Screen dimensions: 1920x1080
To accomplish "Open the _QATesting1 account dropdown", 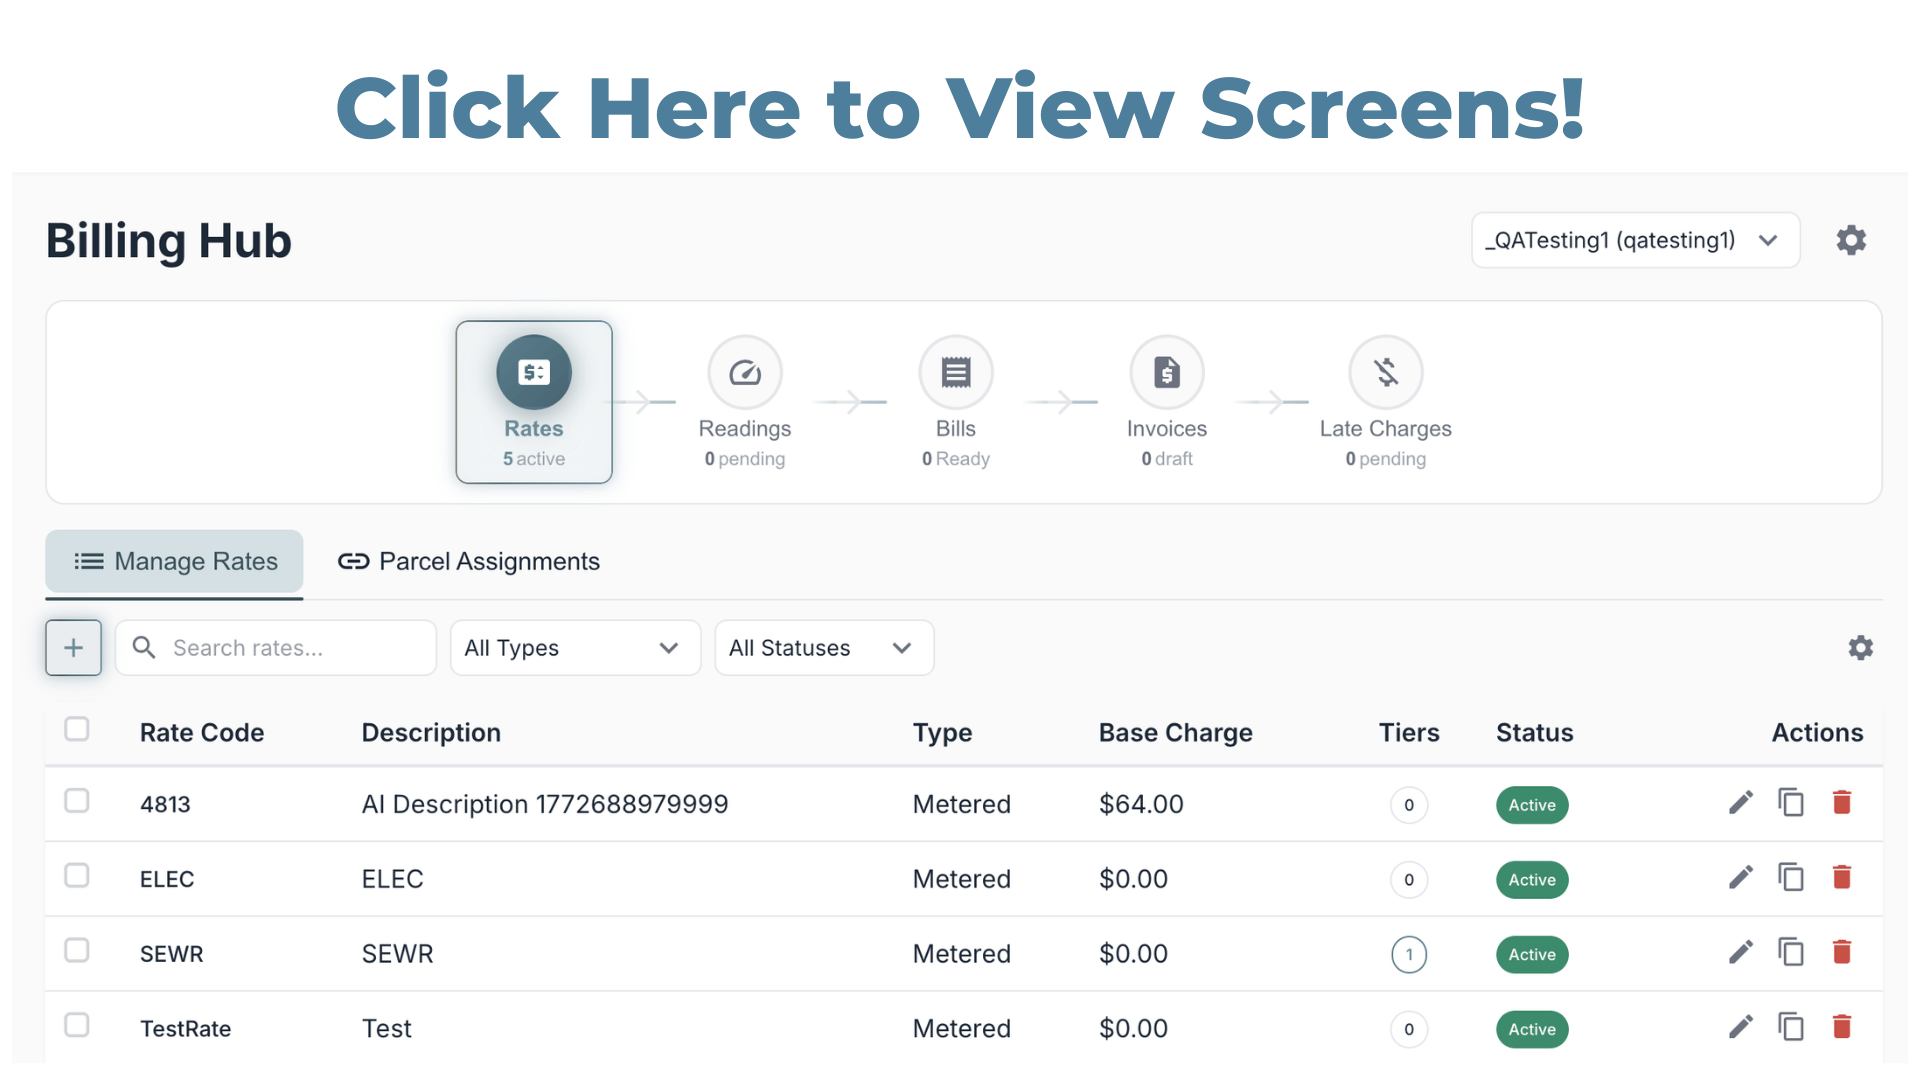I will [1635, 240].
